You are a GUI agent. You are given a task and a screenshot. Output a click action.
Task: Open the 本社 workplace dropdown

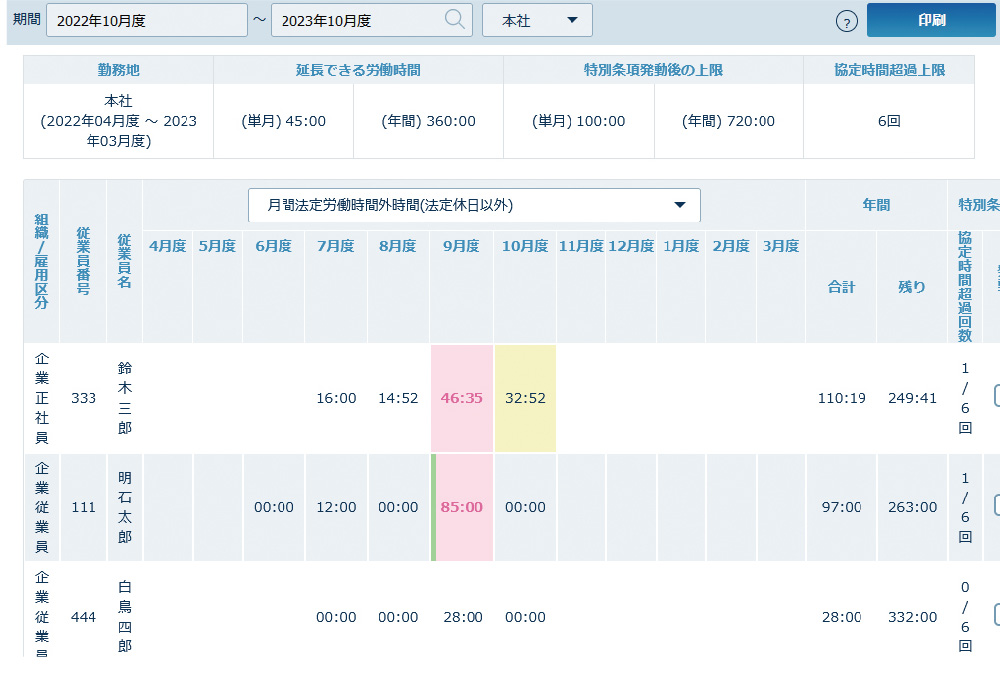coord(537,20)
